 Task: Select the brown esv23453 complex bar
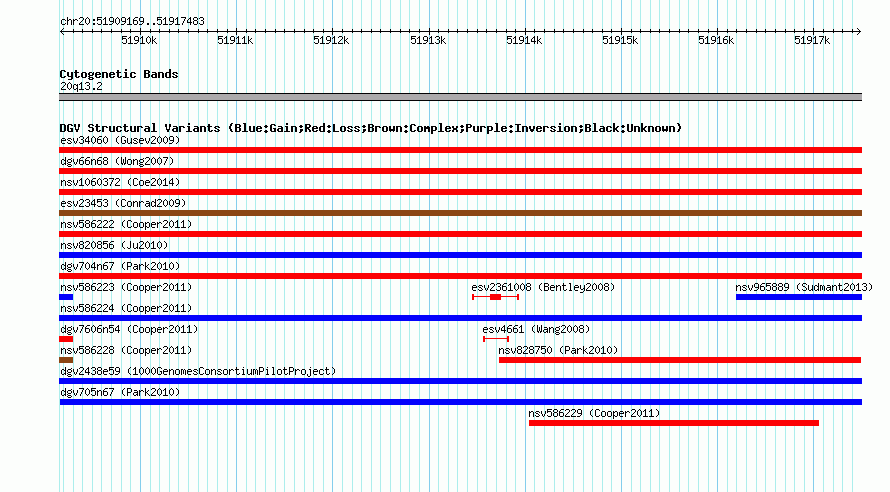(460, 213)
